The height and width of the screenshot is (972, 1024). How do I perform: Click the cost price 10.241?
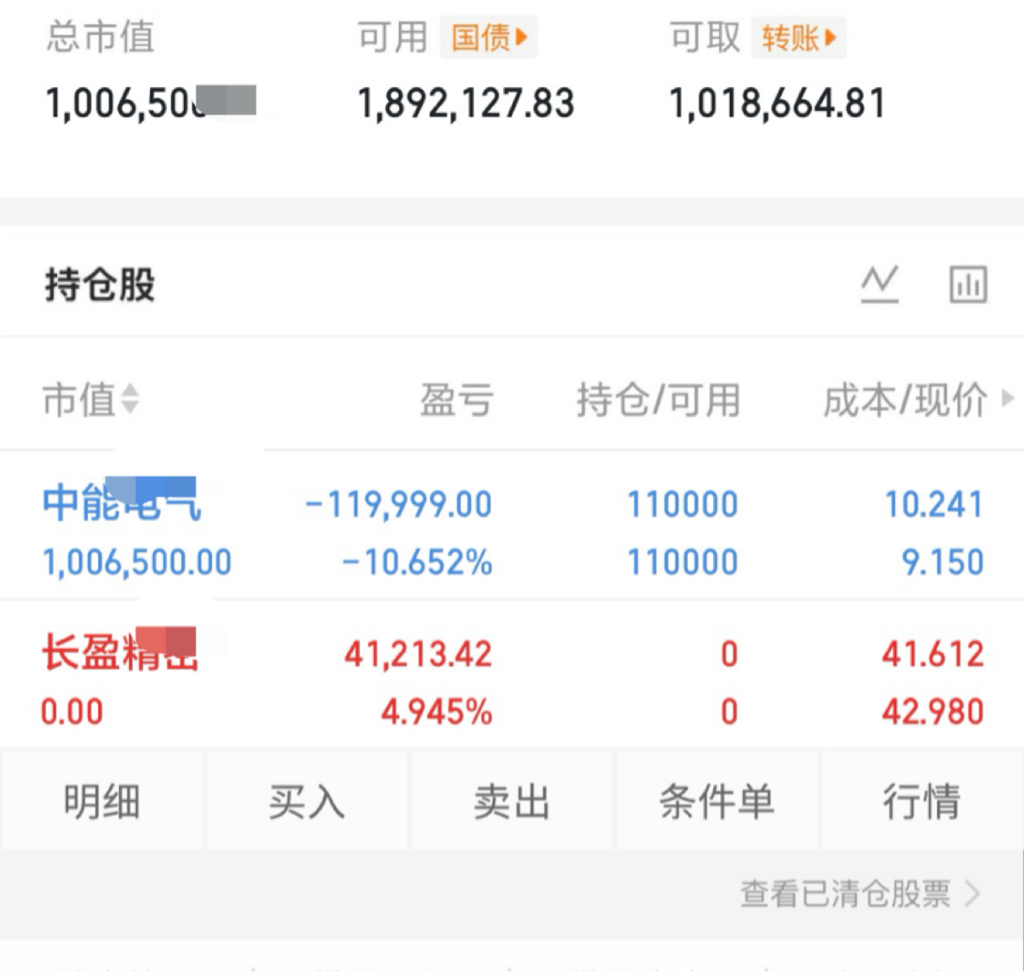point(934,504)
